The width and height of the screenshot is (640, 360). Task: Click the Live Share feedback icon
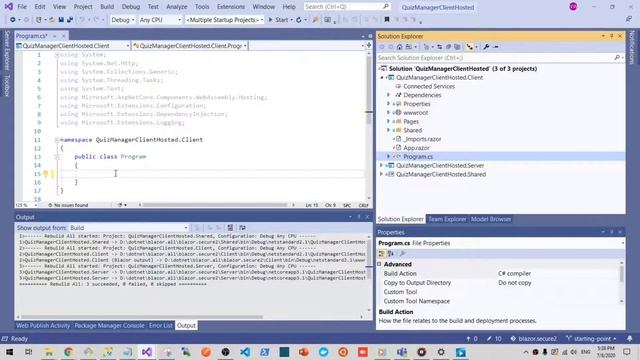pos(629,19)
